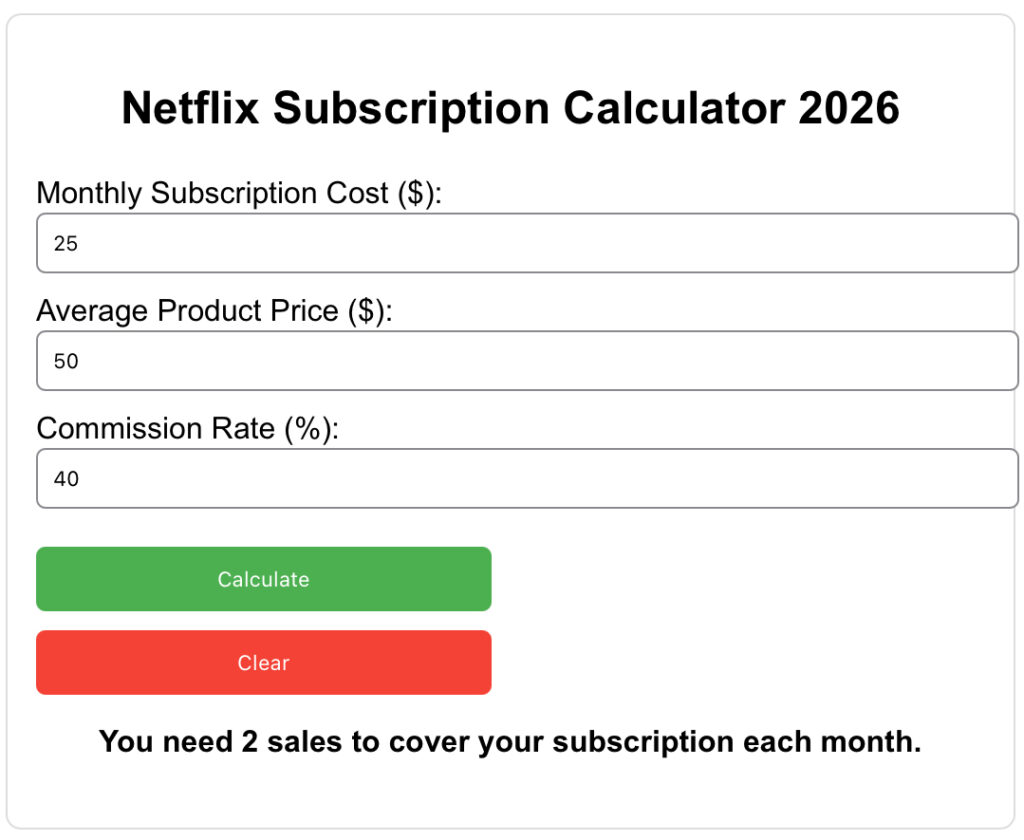Click the value 25 in the subscription field
Screen dimensions: 1024x840
67,243
